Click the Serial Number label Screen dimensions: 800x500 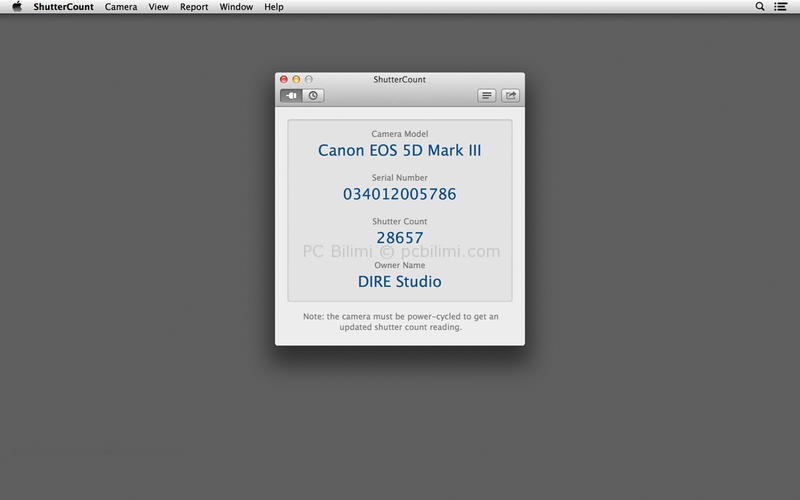(x=399, y=178)
